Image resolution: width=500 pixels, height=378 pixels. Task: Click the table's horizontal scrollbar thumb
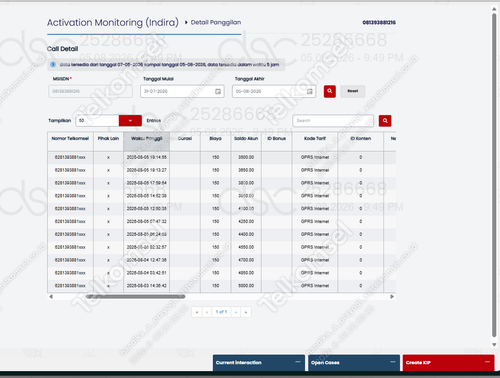tap(135, 296)
